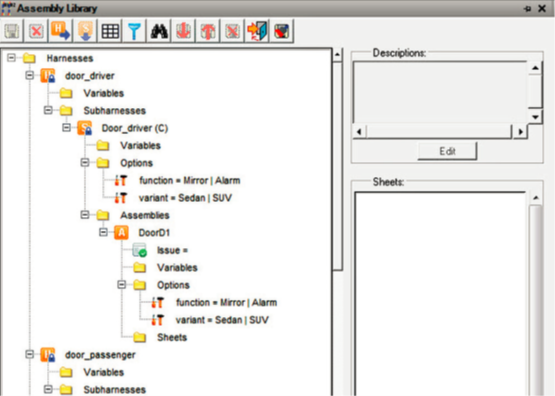Select 'variant = Sedan | SUV' under Door_driver (C) Options
Screen dimensions: 555x396
point(185,198)
